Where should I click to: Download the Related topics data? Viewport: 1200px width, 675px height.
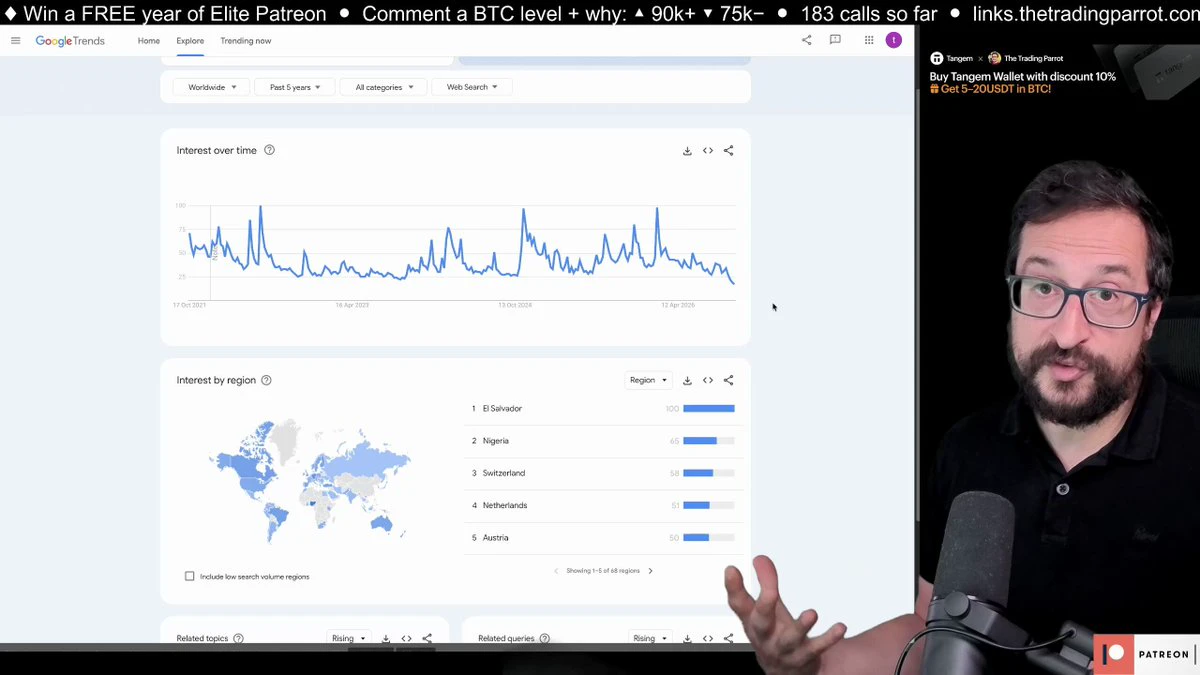[x=386, y=638]
